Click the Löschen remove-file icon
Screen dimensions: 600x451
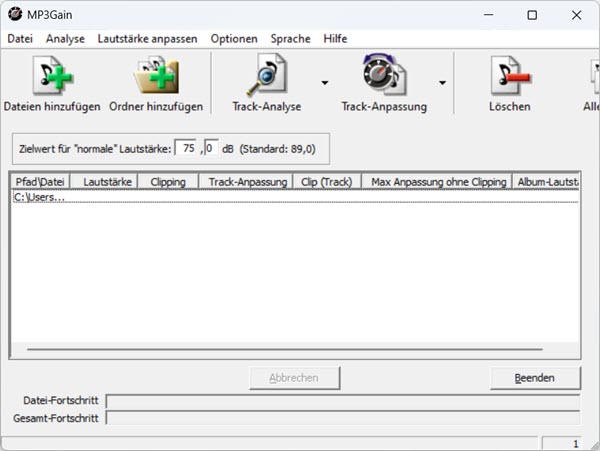pyautogui.click(x=510, y=75)
